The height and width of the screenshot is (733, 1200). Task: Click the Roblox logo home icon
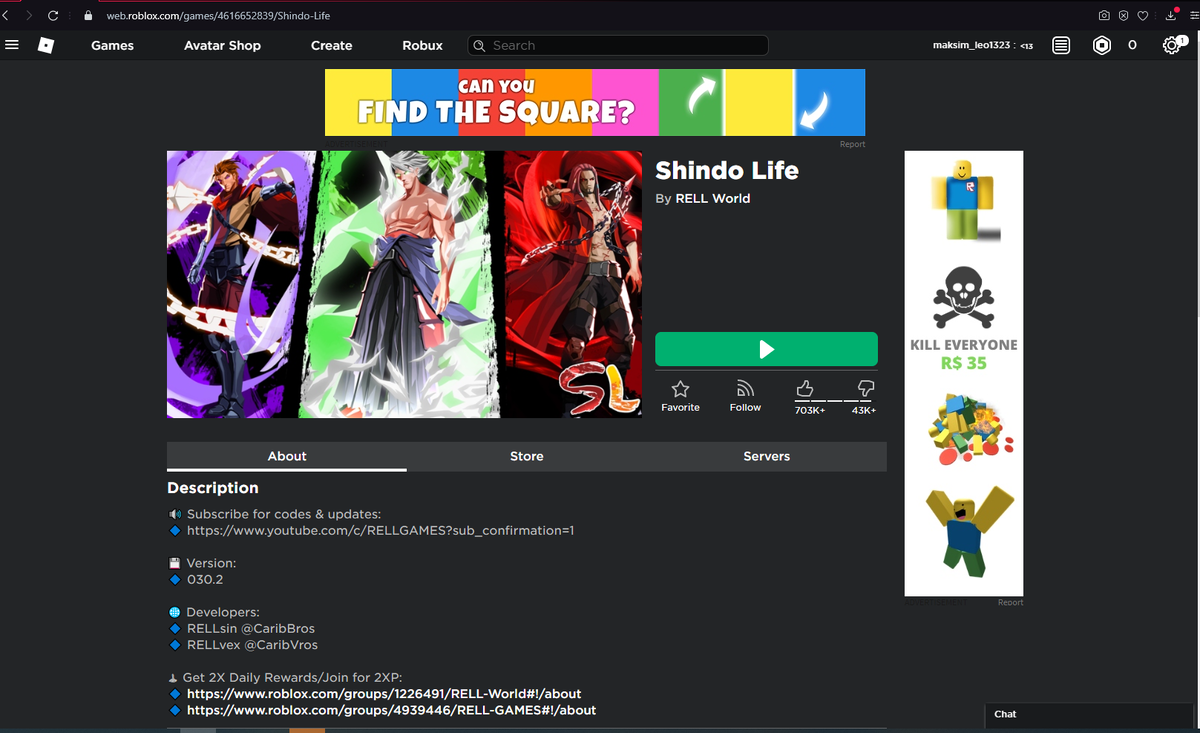[x=45, y=45]
